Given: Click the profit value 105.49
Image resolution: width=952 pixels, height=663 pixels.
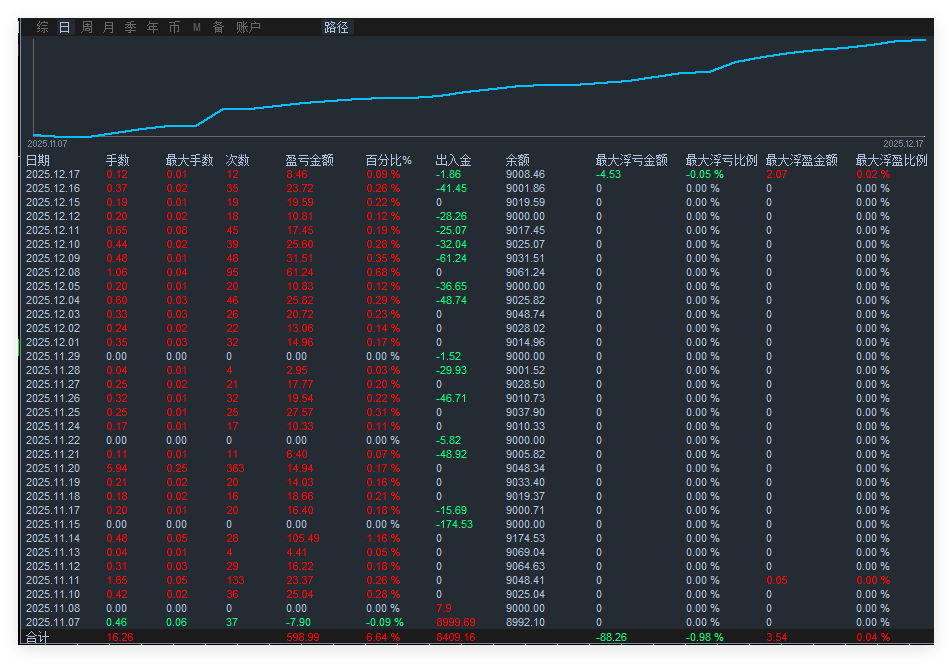Looking at the screenshot, I should [303, 538].
